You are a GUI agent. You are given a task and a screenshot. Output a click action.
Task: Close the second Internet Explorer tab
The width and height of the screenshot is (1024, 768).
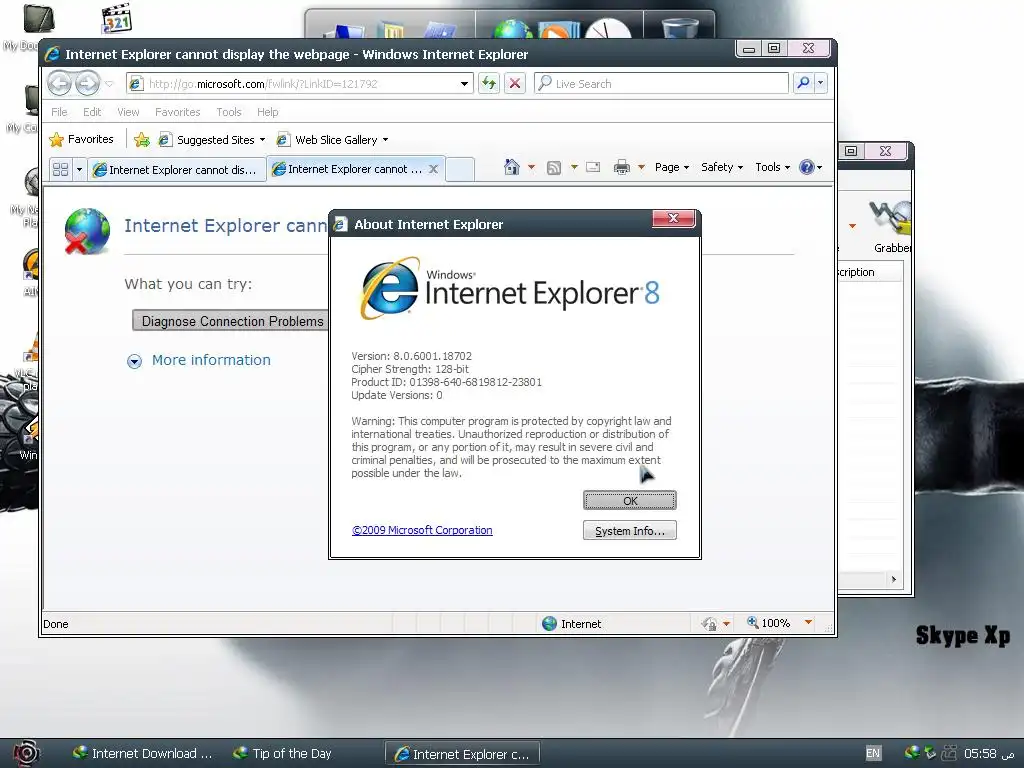pyautogui.click(x=433, y=169)
